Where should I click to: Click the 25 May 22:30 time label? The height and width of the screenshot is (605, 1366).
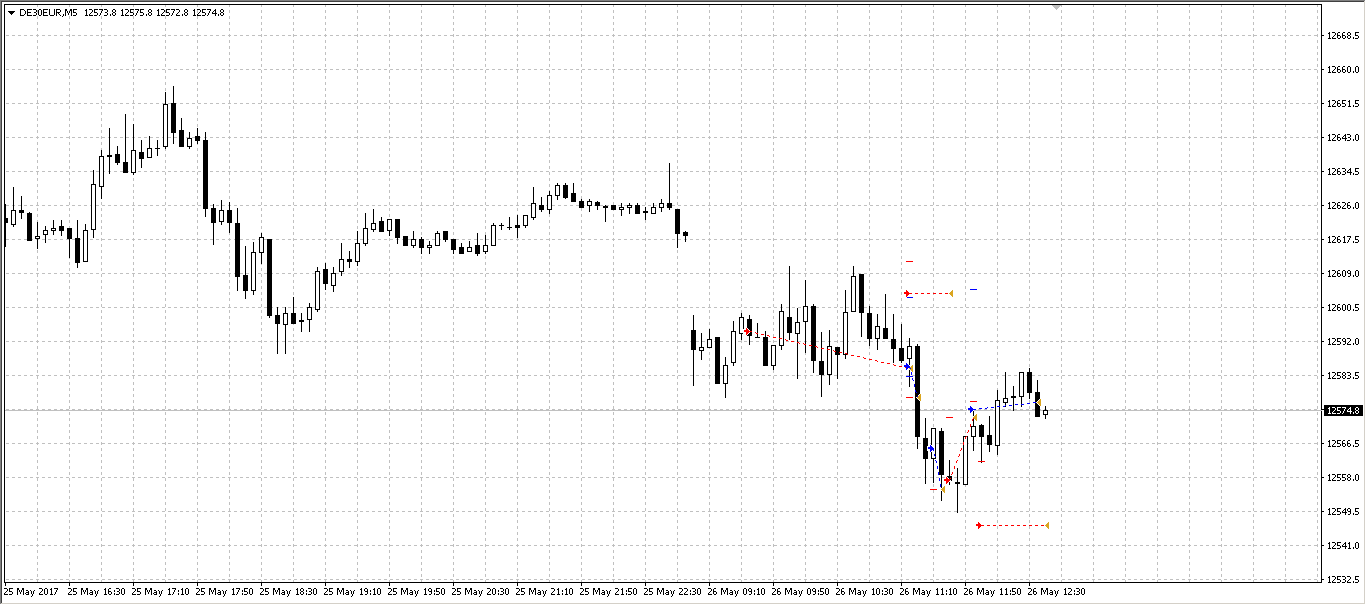pyautogui.click(x=674, y=592)
